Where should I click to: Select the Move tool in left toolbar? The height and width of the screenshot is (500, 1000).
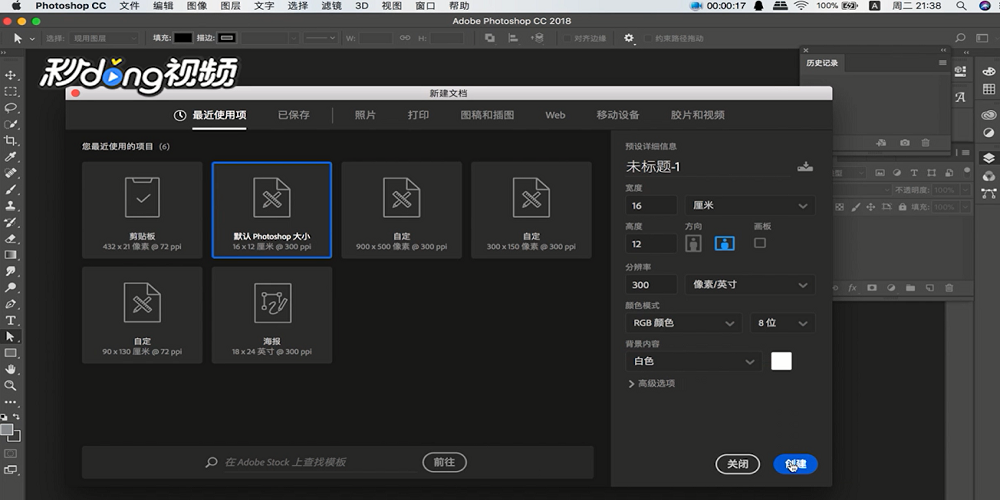10,75
